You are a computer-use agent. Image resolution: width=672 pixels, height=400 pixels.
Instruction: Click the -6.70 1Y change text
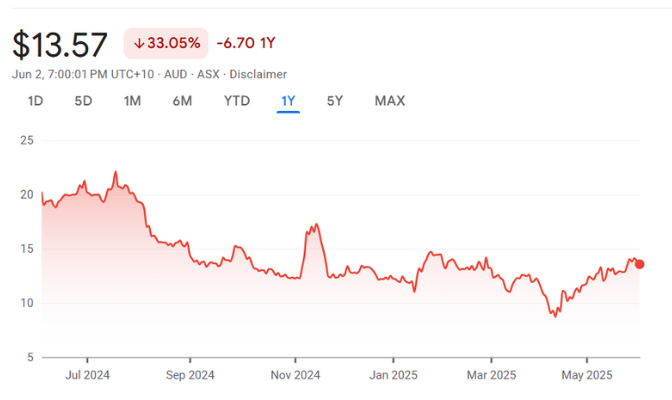tap(246, 43)
